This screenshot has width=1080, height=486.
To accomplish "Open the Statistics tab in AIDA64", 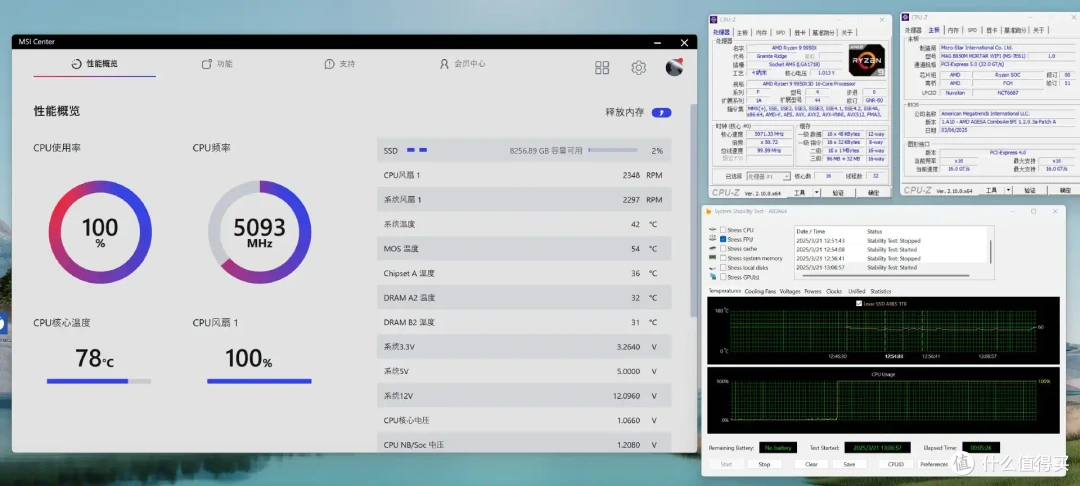I will (880, 291).
